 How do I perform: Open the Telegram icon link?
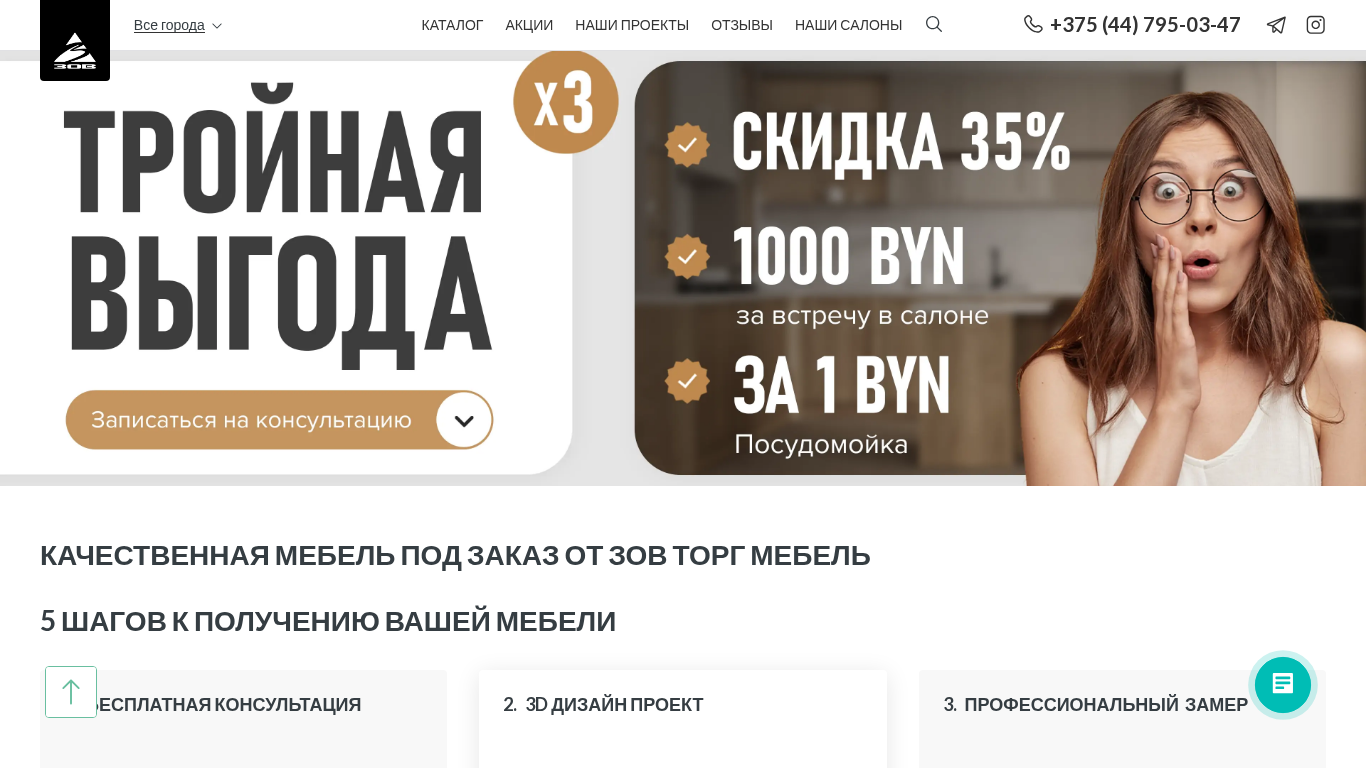tap(1276, 25)
